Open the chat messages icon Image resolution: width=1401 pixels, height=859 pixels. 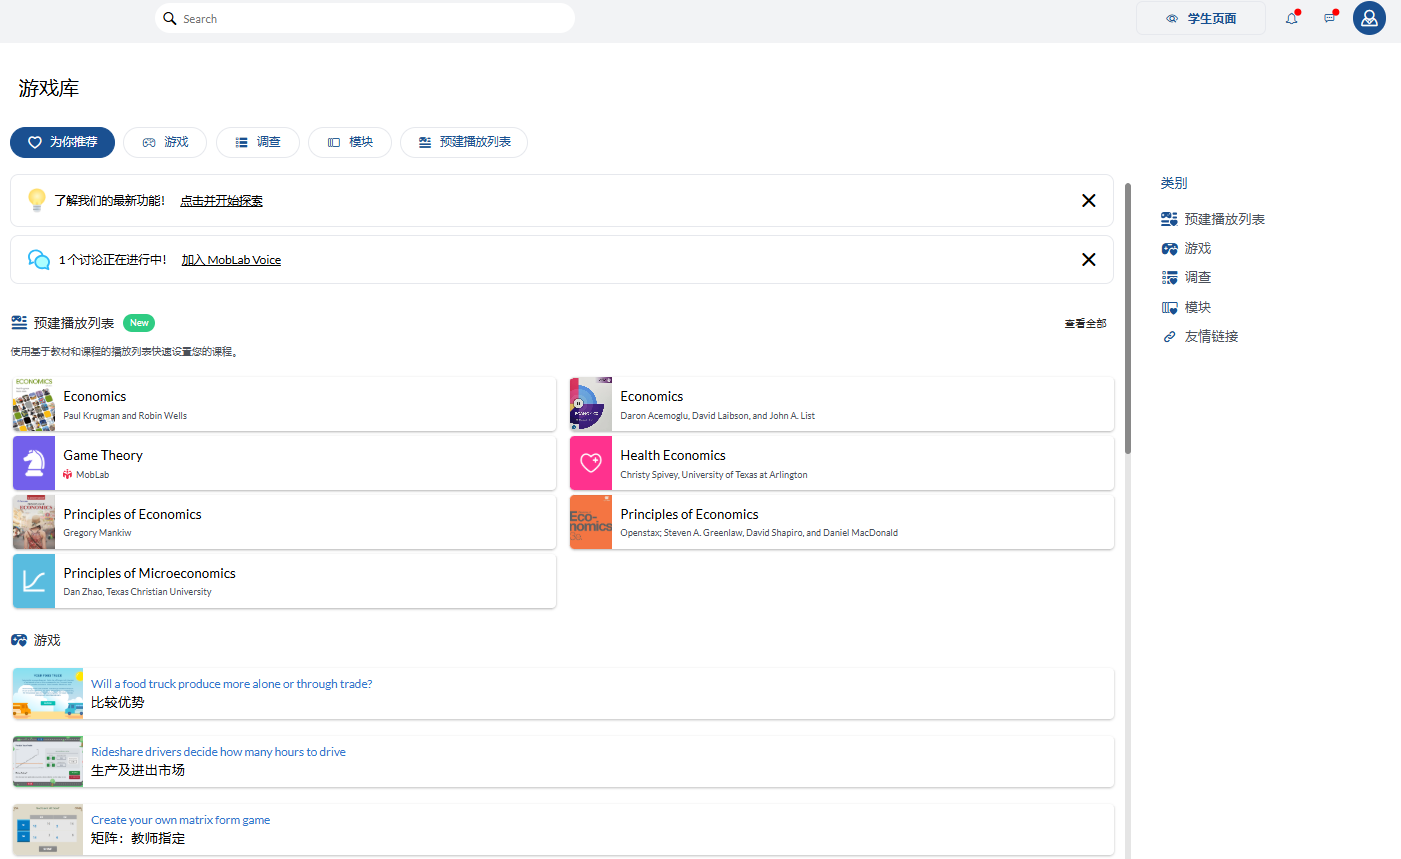pos(1330,18)
